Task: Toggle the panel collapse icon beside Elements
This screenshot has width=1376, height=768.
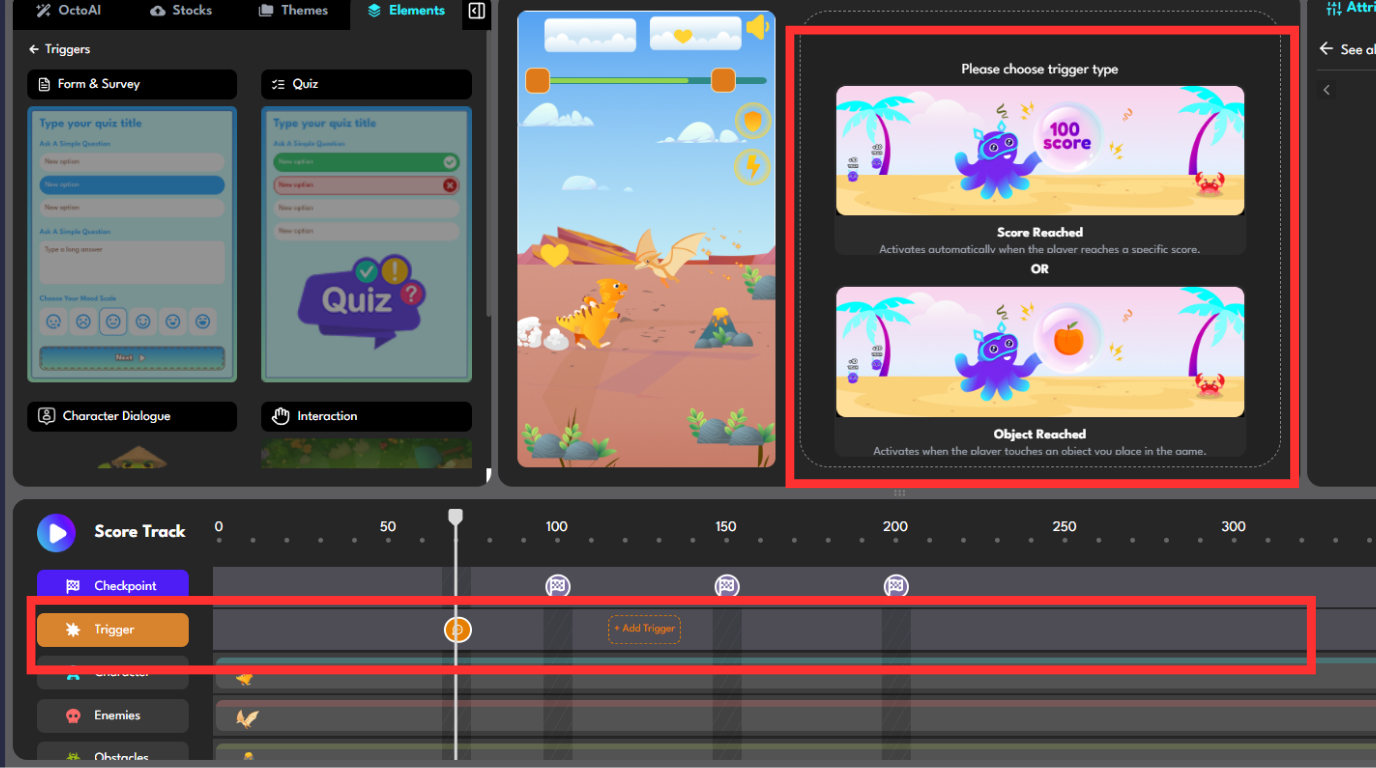Action: click(x=477, y=11)
